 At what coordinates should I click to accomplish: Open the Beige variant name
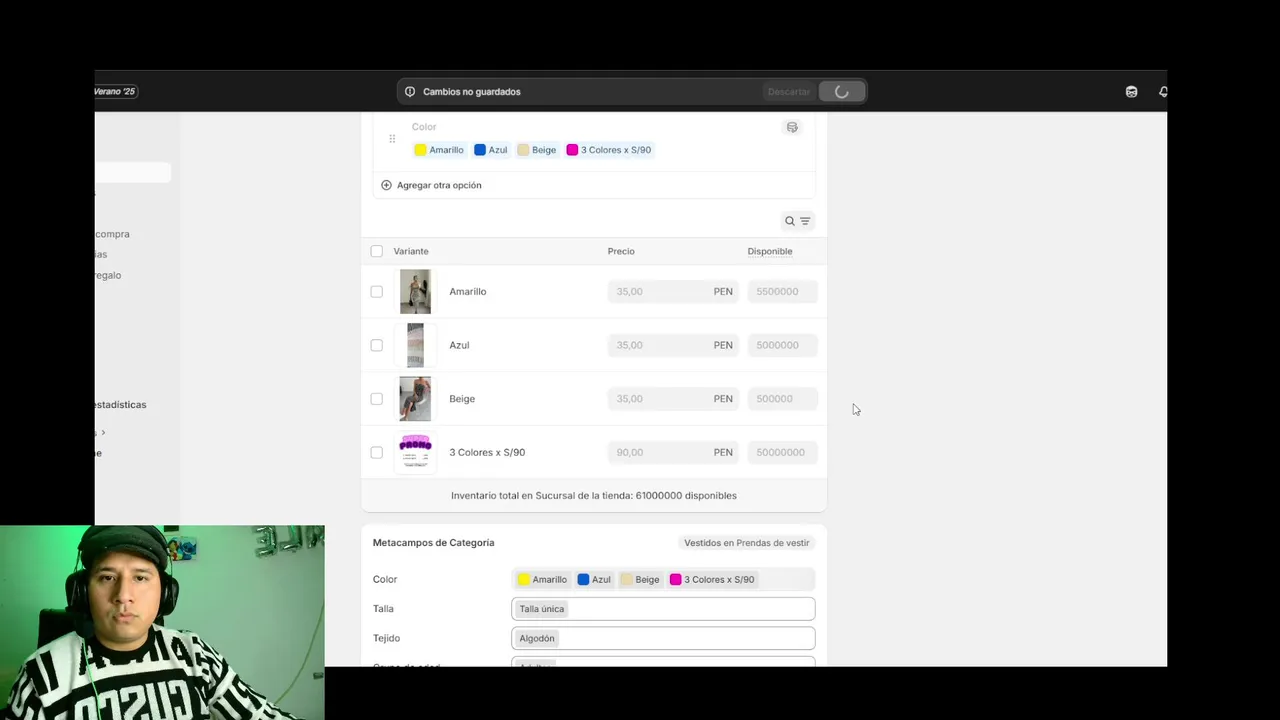tap(462, 399)
